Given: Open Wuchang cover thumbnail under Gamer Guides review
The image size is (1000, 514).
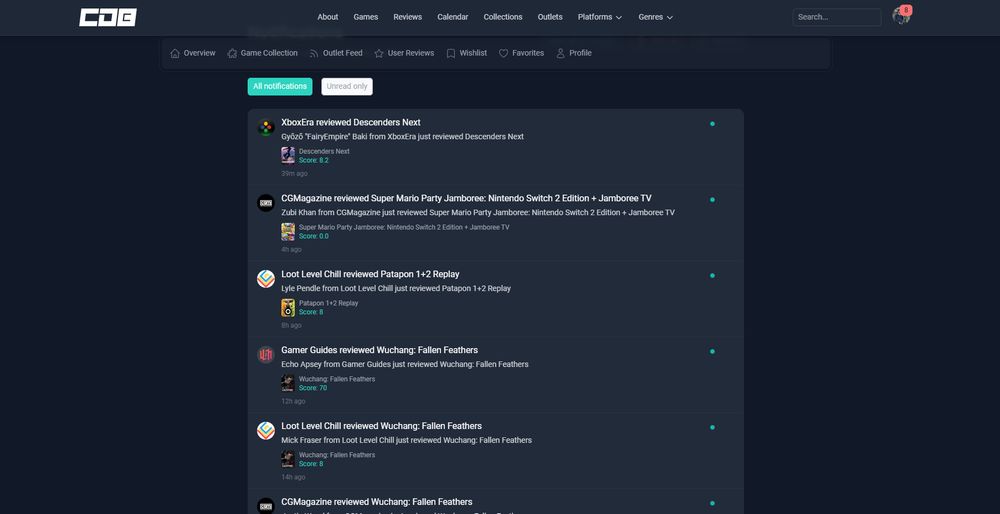Looking at the screenshot, I should coord(288,383).
